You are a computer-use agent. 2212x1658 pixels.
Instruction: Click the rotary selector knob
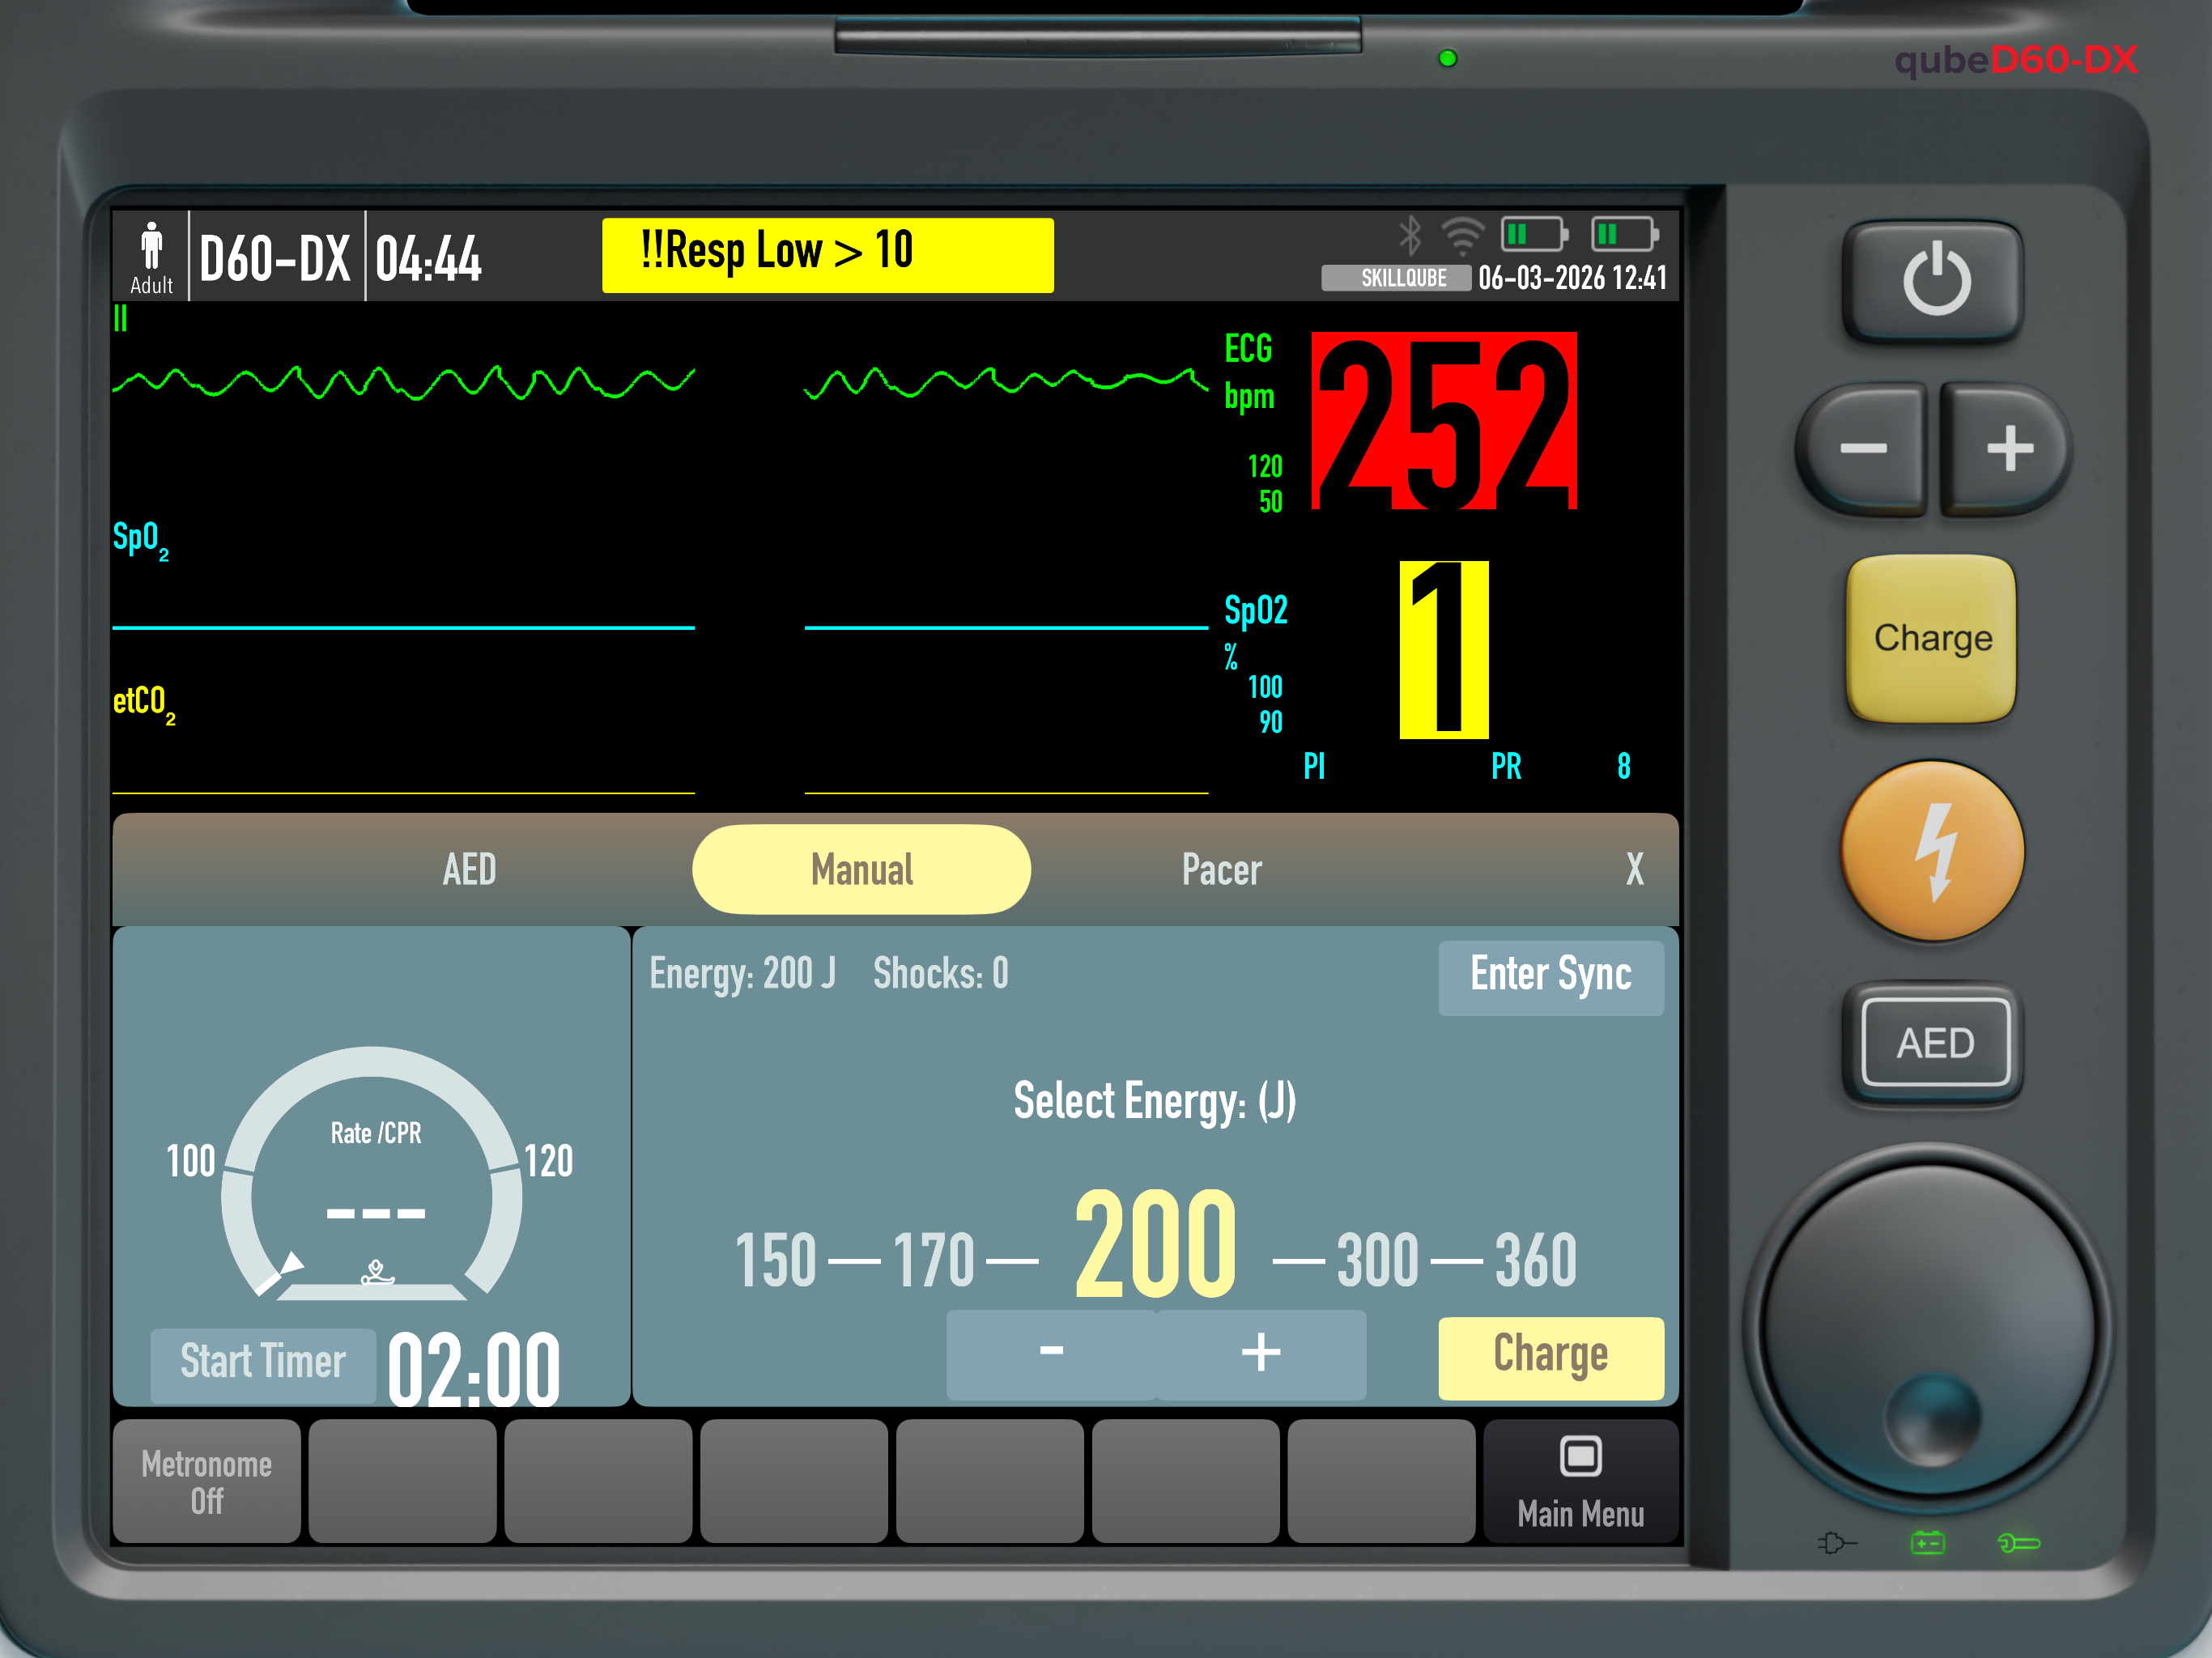point(1930,1330)
